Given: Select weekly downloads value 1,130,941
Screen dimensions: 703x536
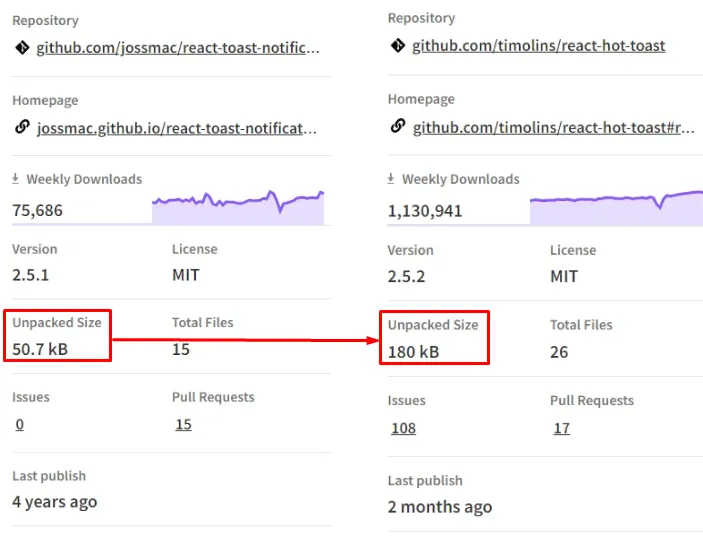Looking at the screenshot, I should (x=425, y=211).
